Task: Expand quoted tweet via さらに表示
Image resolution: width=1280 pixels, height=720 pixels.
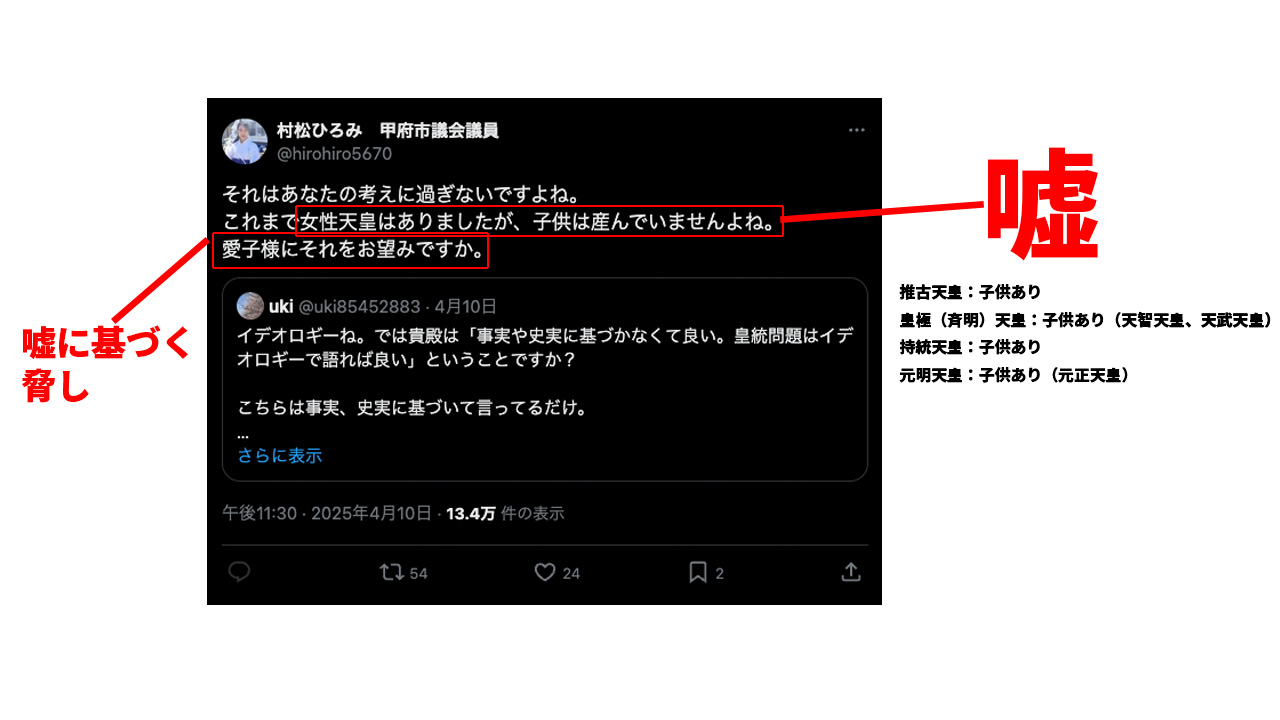Action: (x=280, y=456)
